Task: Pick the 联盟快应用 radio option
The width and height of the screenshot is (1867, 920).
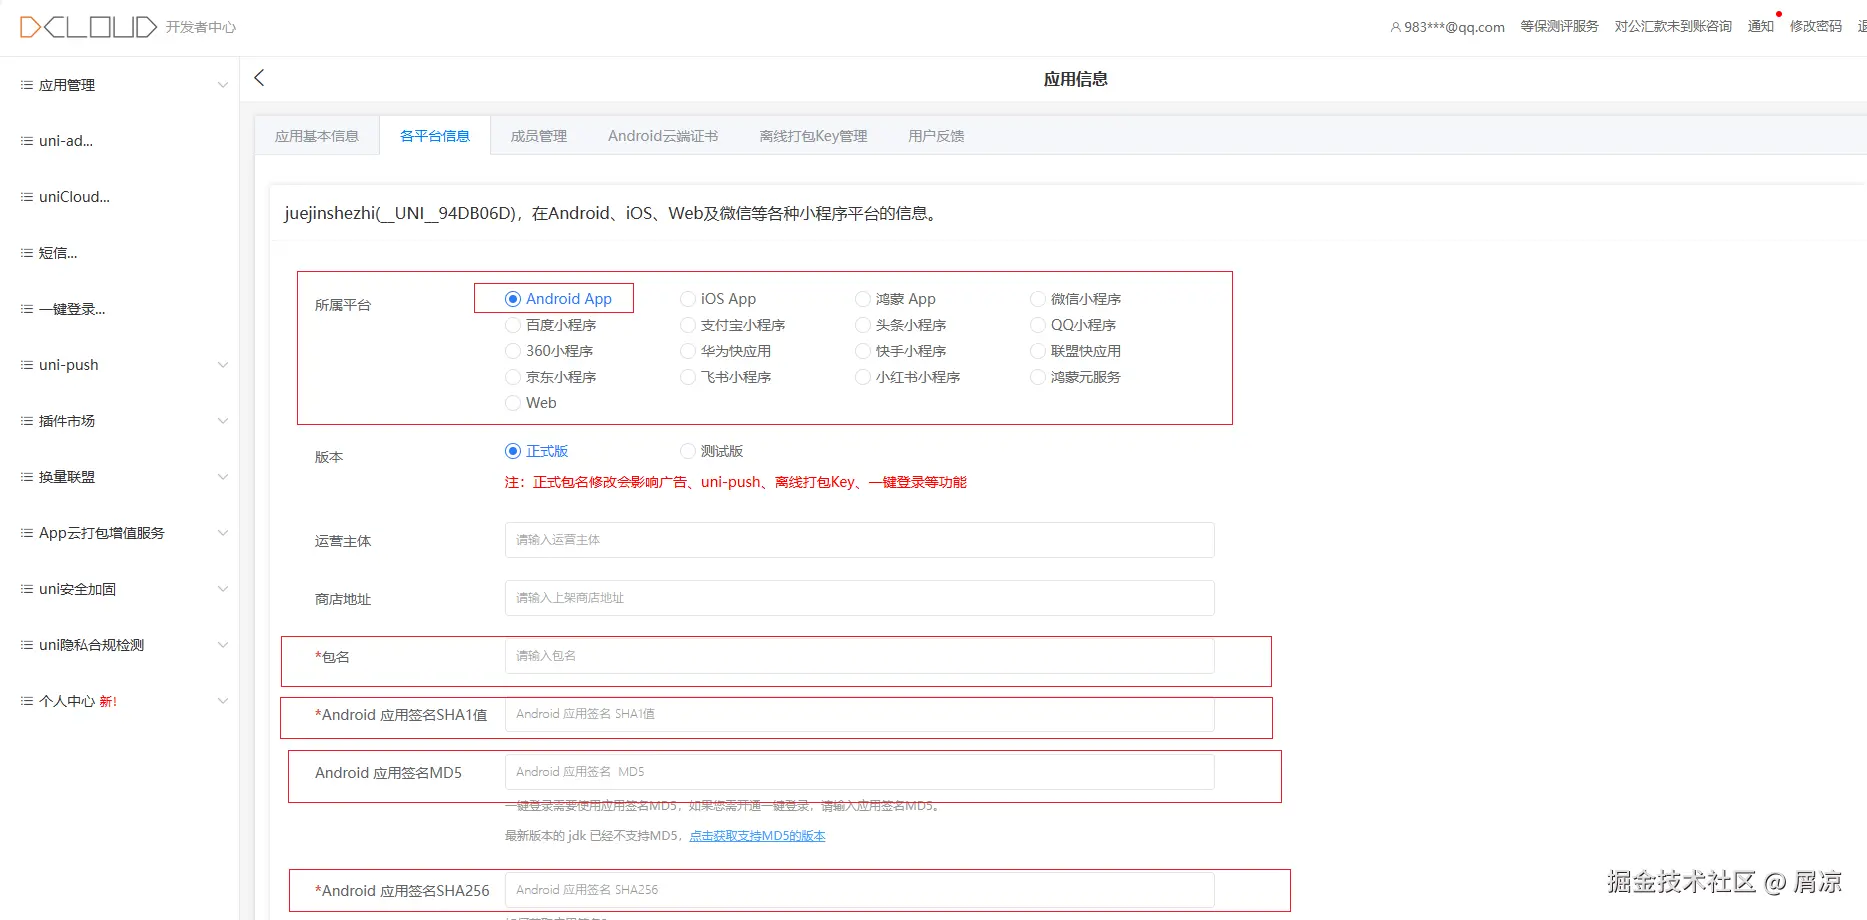Action: pos(1038,351)
